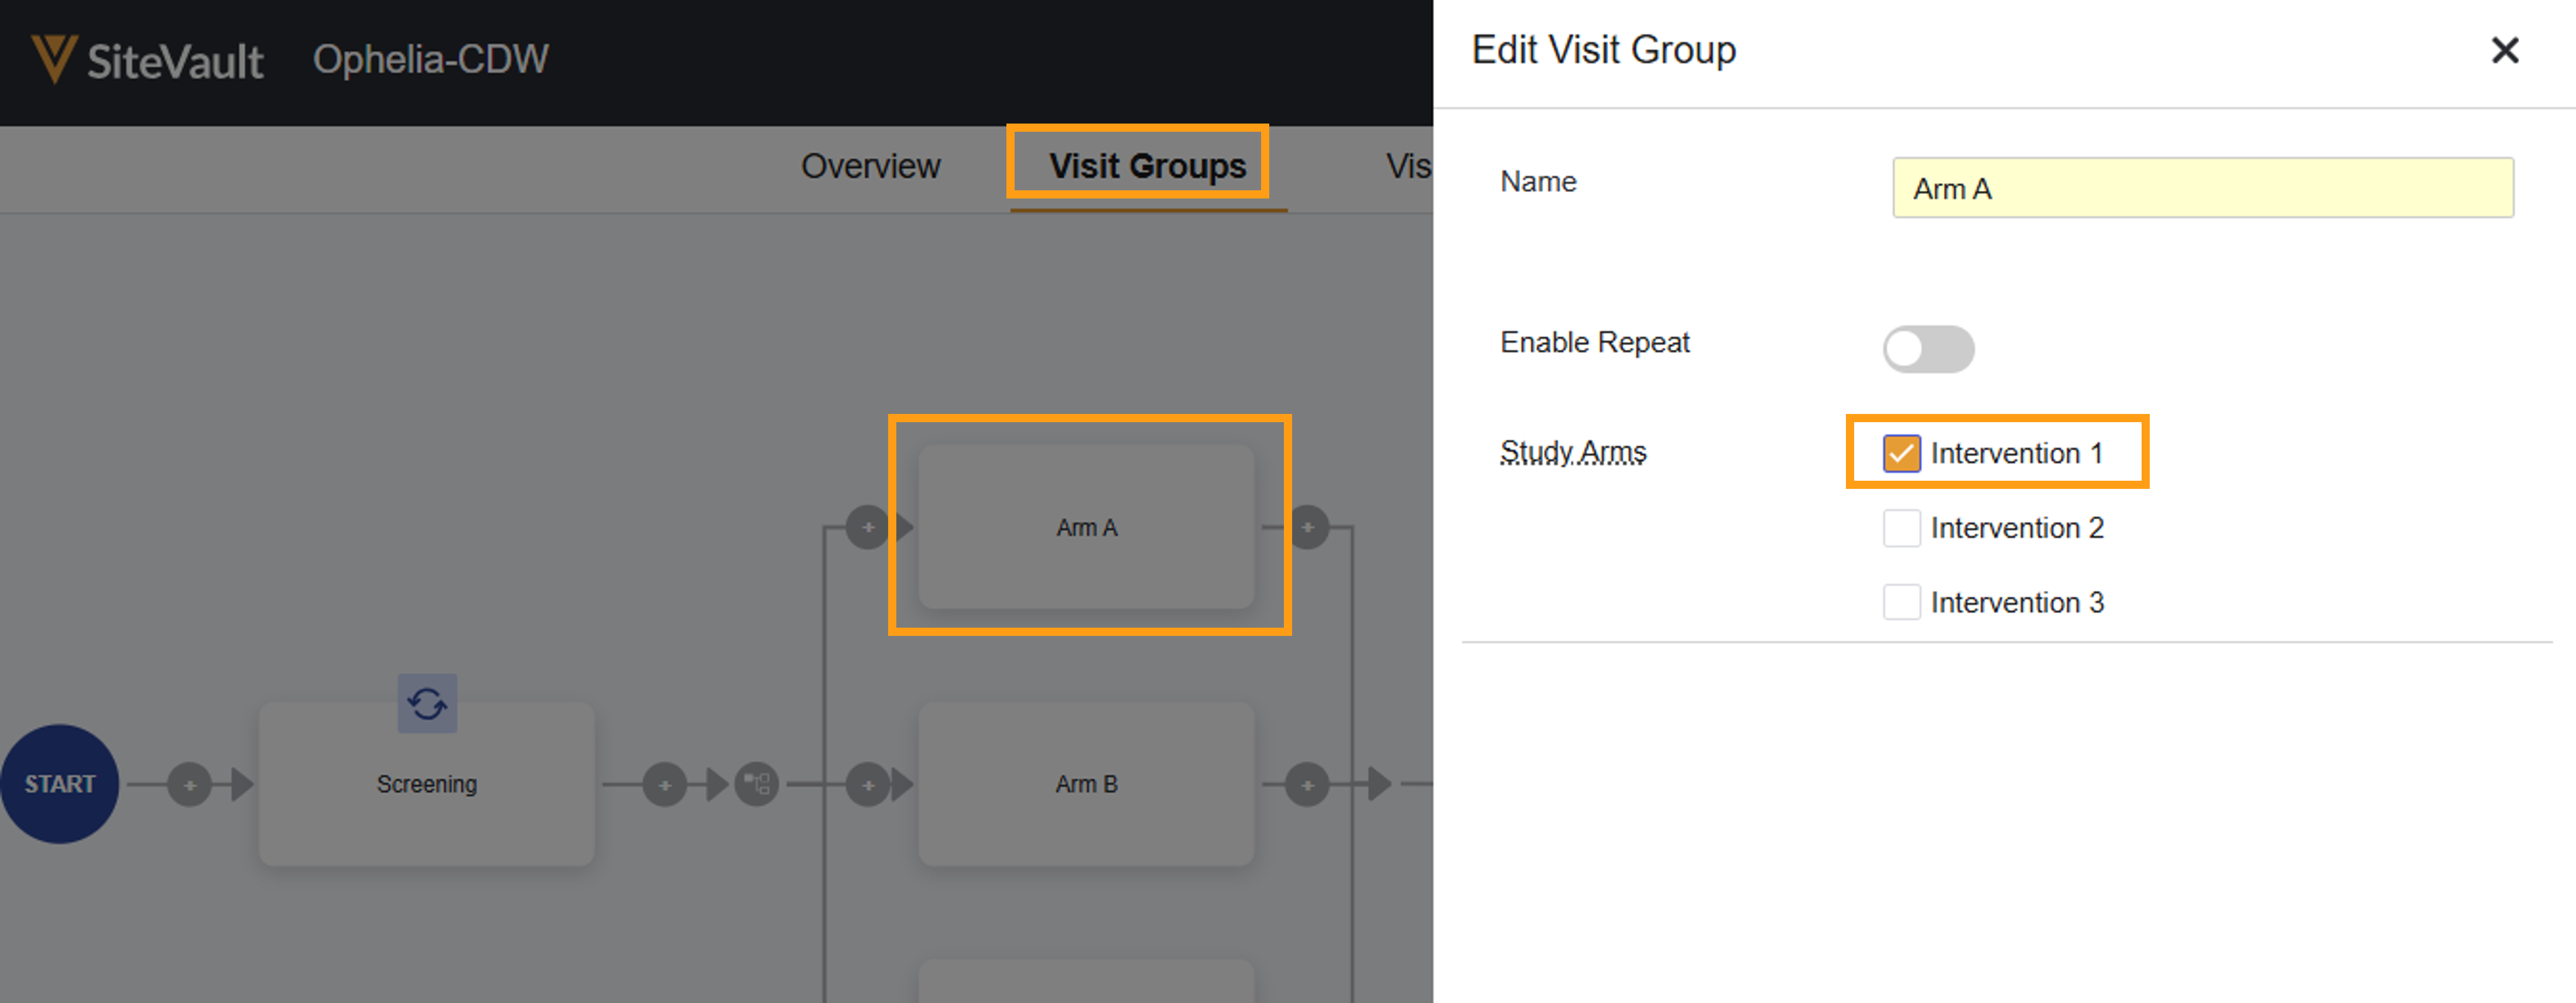The image size is (2576, 1003).
Task: Close the Edit Visit Group panel
Action: click(2504, 50)
